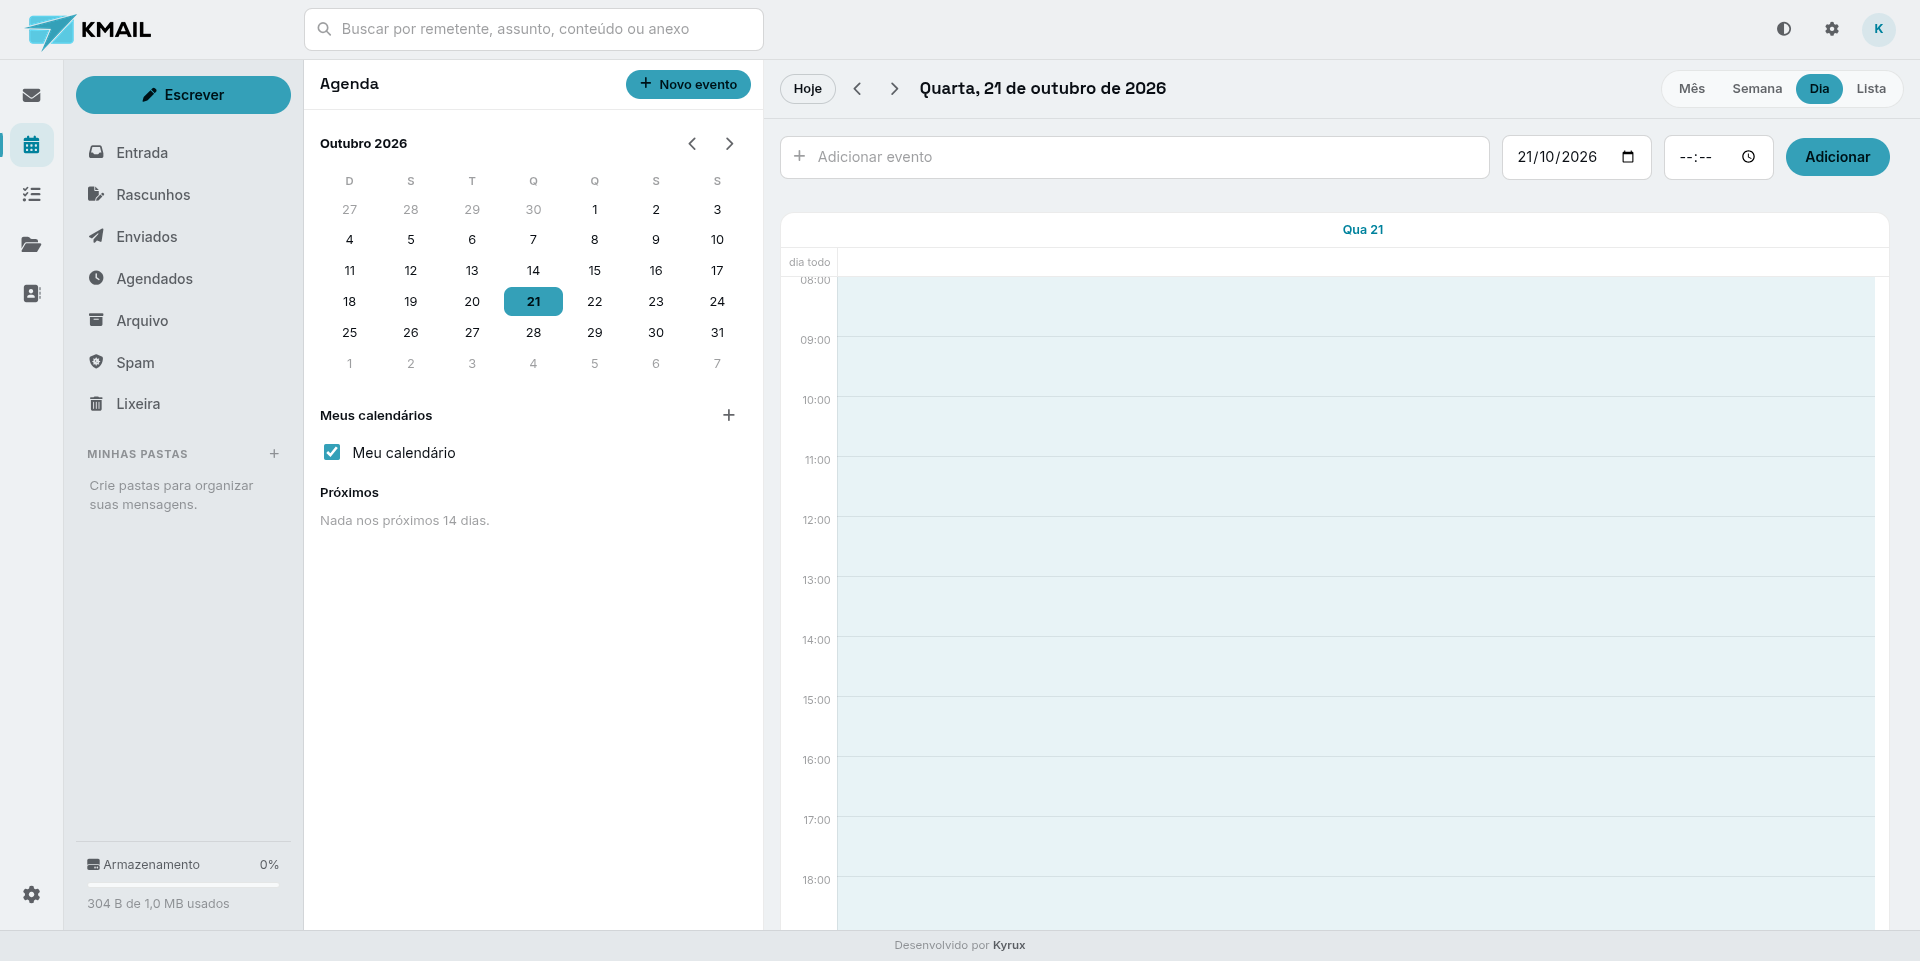
Task: Open the Entrada folder
Action: (x=184, y=153)
